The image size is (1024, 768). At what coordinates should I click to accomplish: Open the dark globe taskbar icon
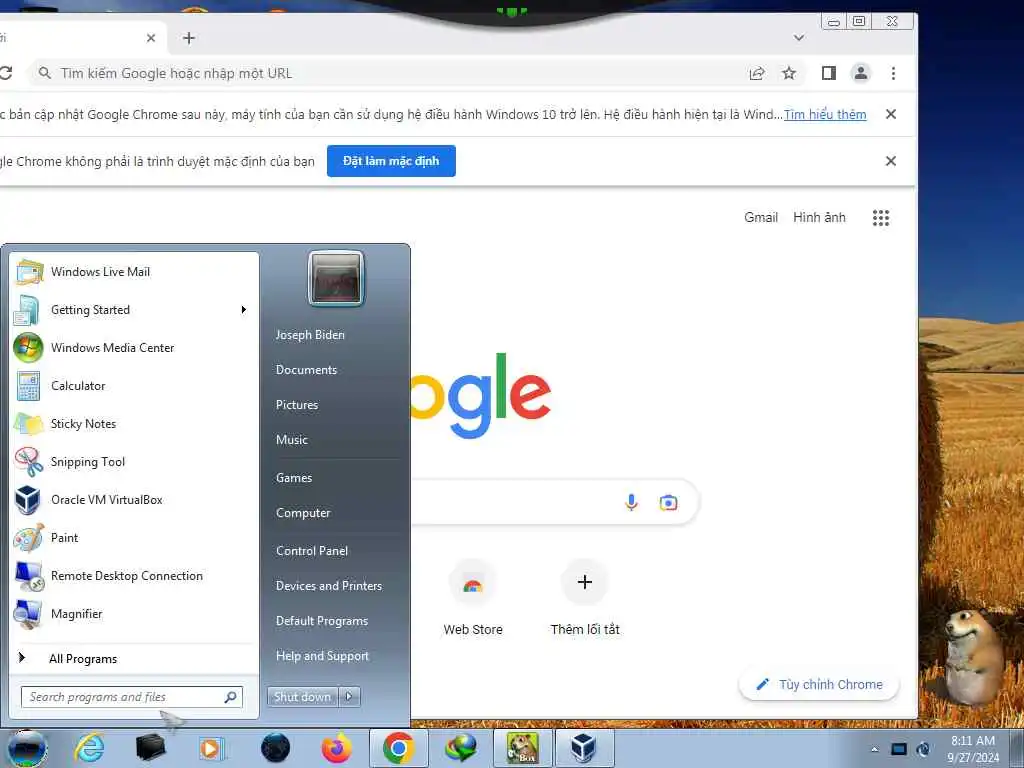pyautogui.click(x=275, y=748)
